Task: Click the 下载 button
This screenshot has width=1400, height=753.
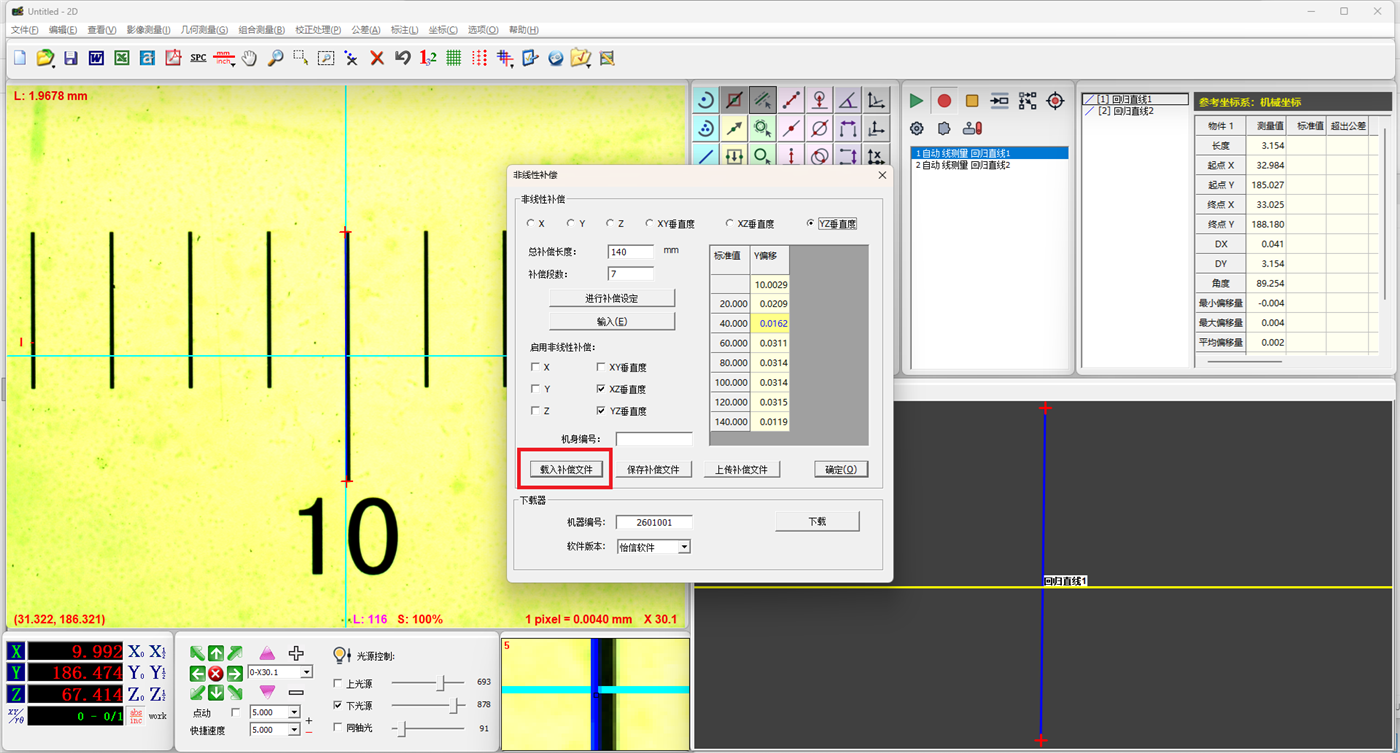Action: 817,521
